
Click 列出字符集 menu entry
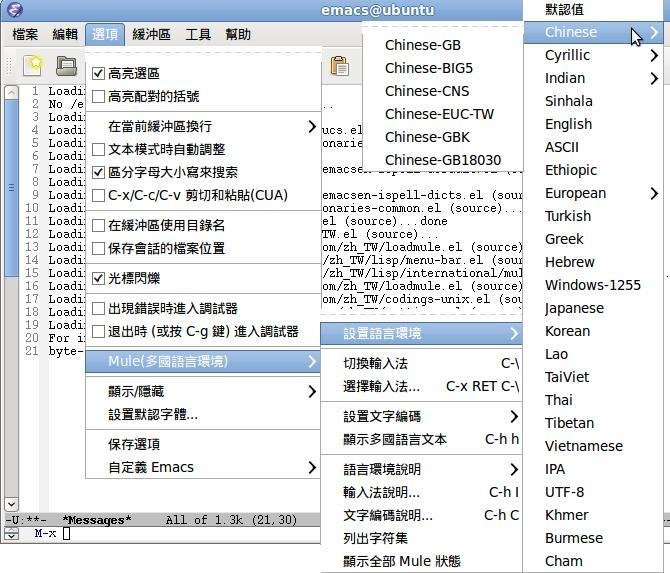click(x=422, y=538)
